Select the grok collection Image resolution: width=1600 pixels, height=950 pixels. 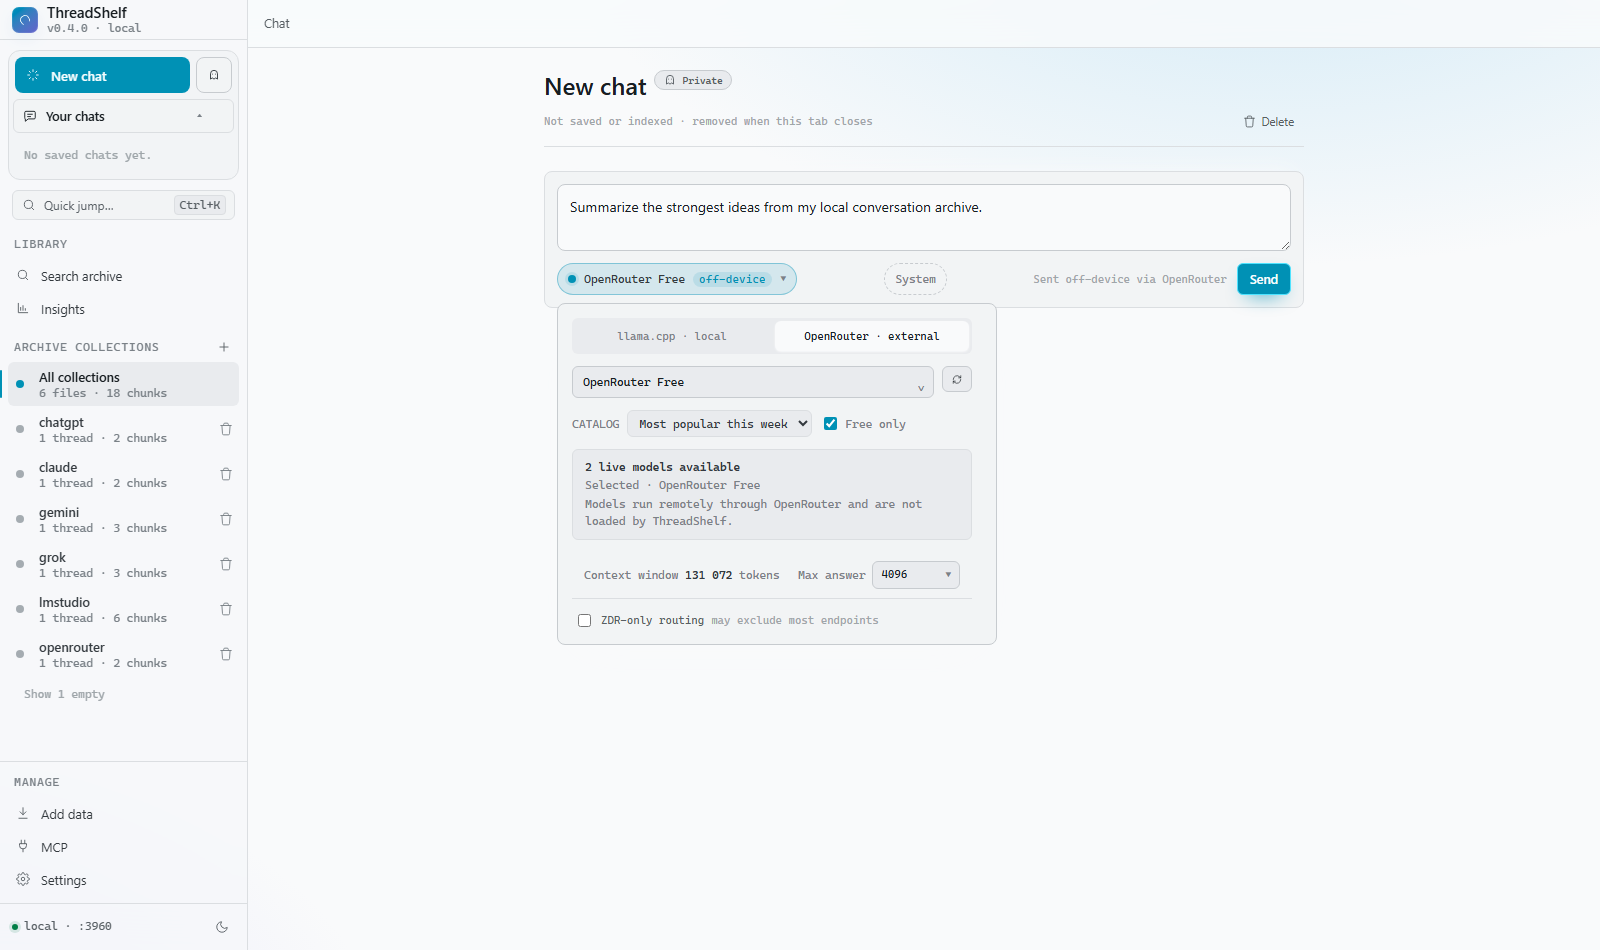(110, 564)
